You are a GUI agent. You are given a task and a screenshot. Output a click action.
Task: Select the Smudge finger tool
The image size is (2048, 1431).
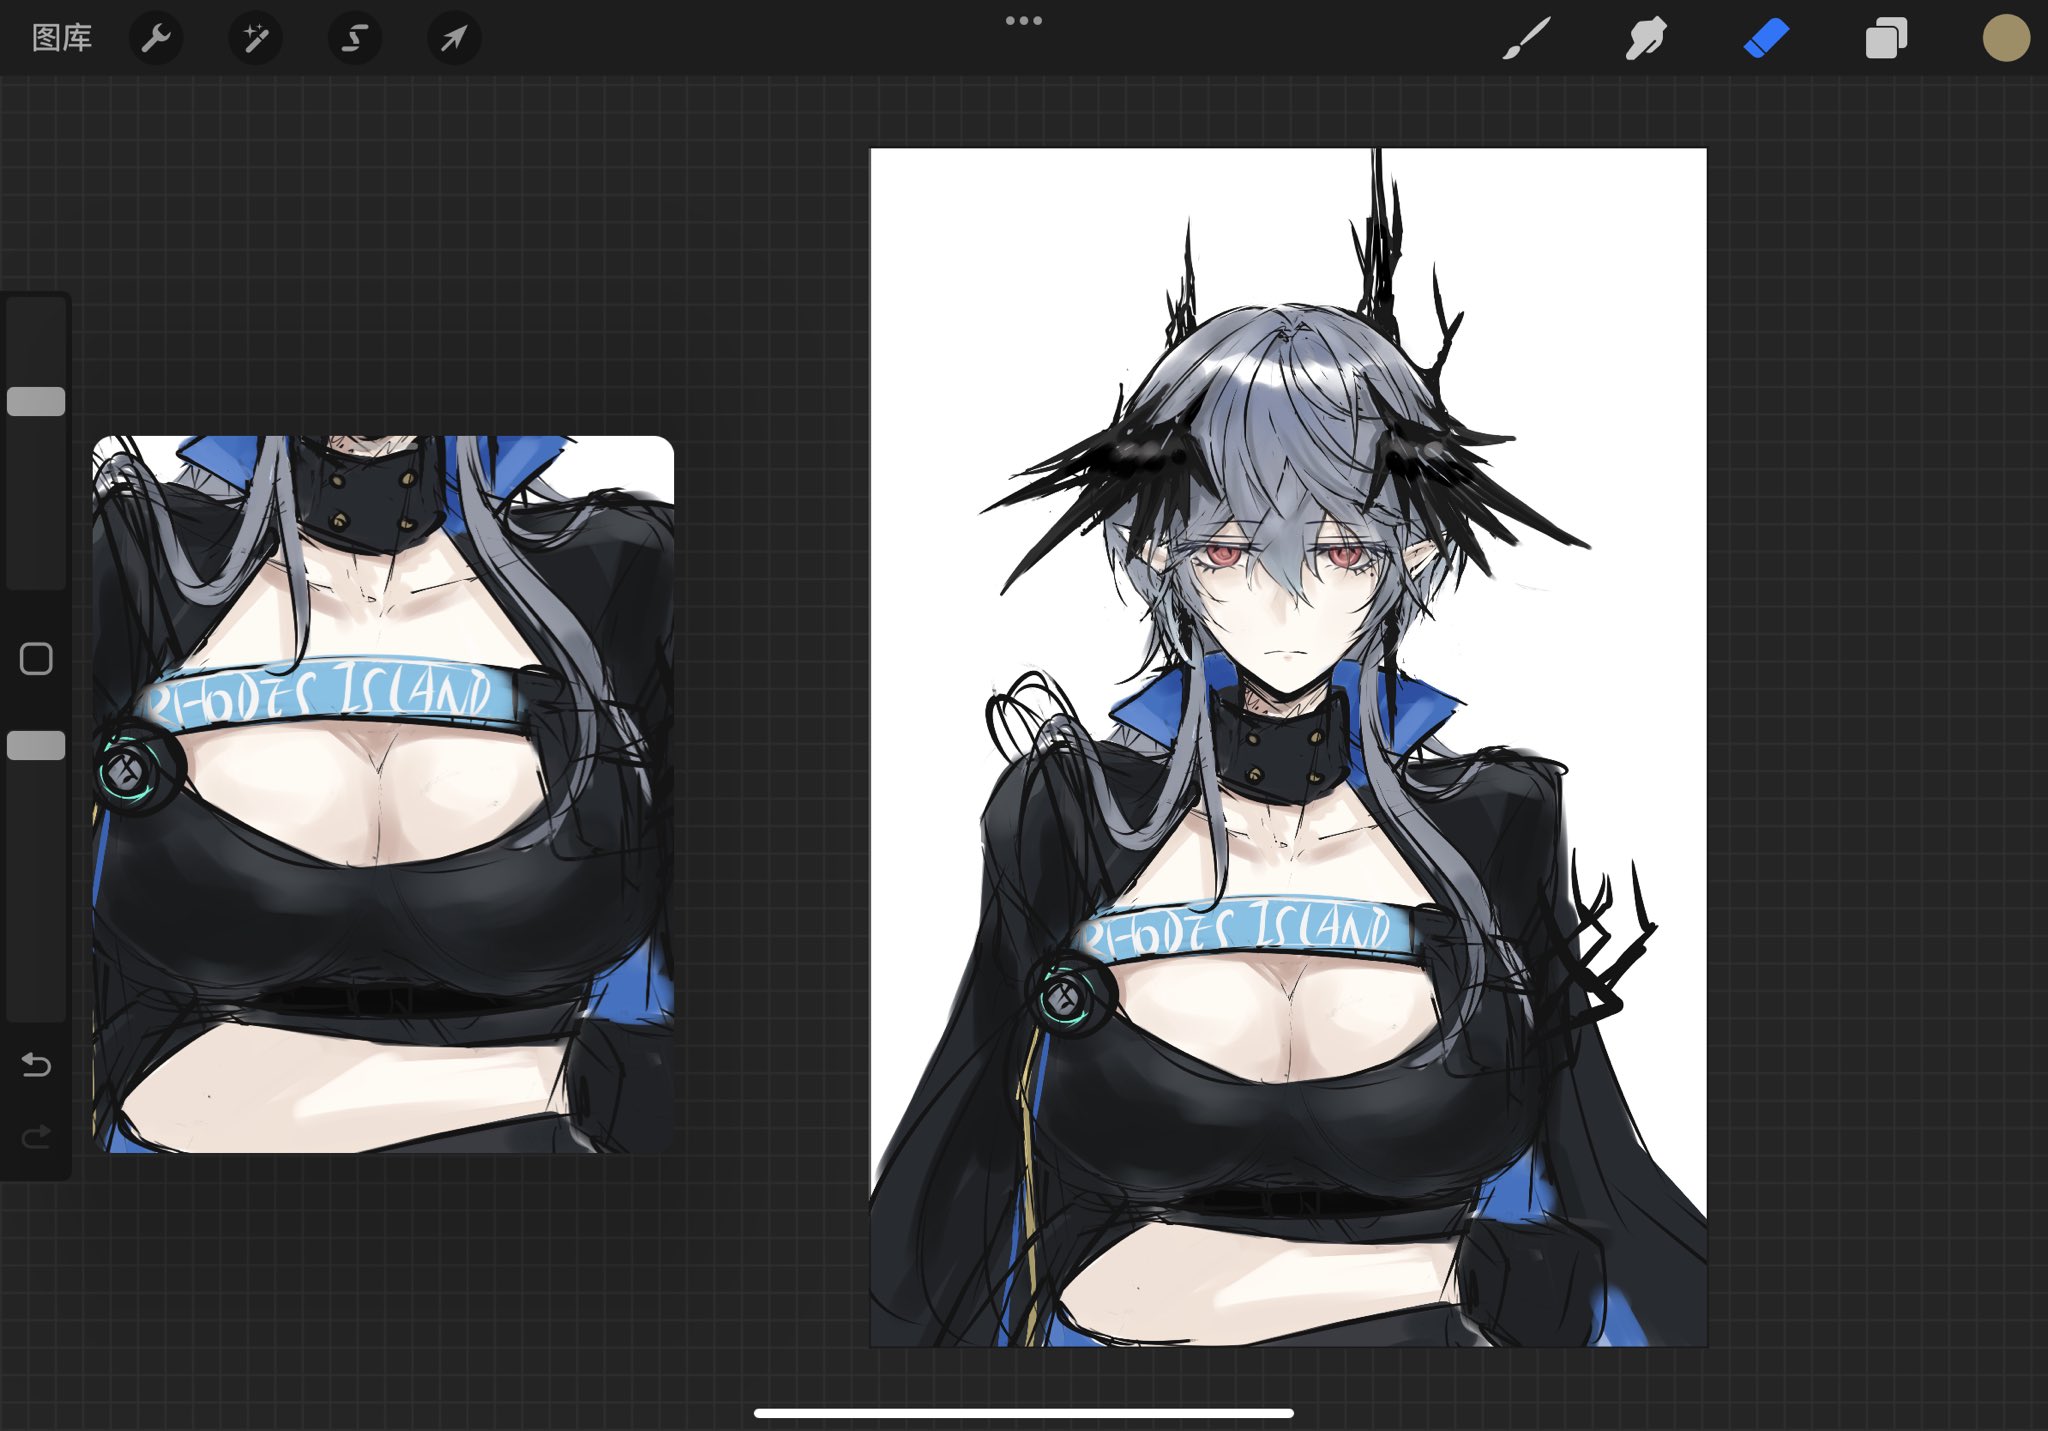1645,38
